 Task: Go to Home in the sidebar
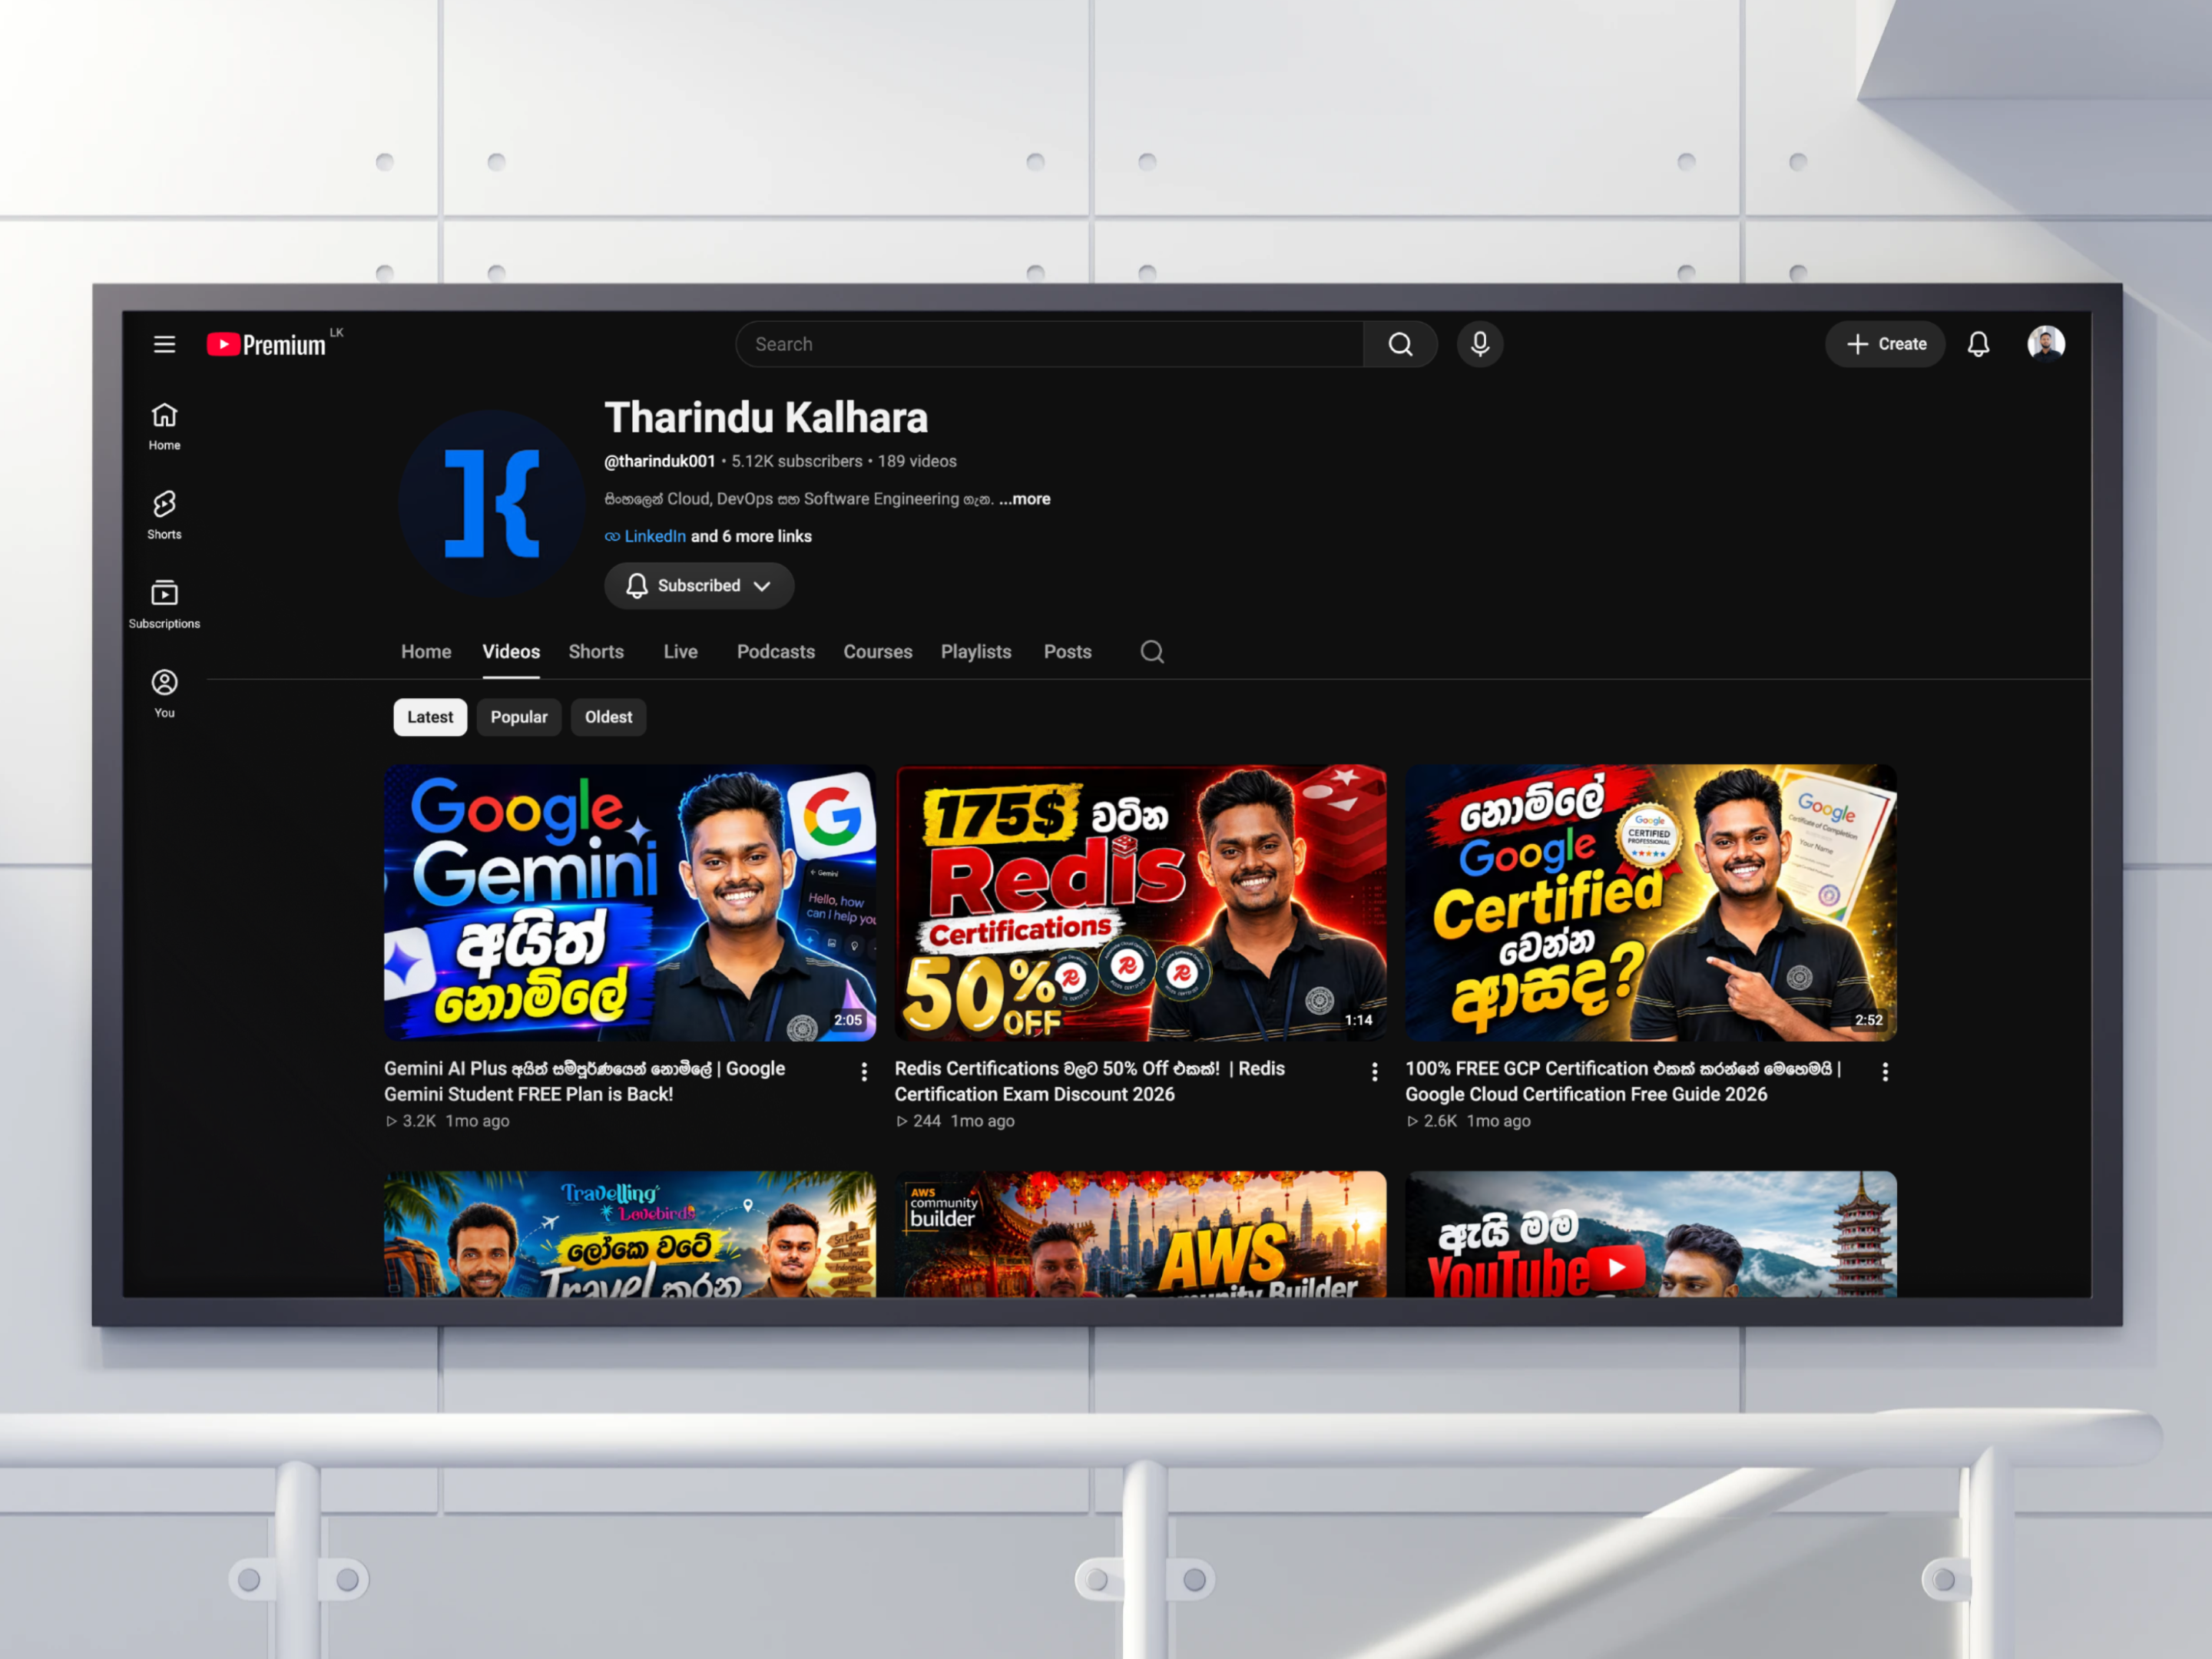tap(164, 426)
